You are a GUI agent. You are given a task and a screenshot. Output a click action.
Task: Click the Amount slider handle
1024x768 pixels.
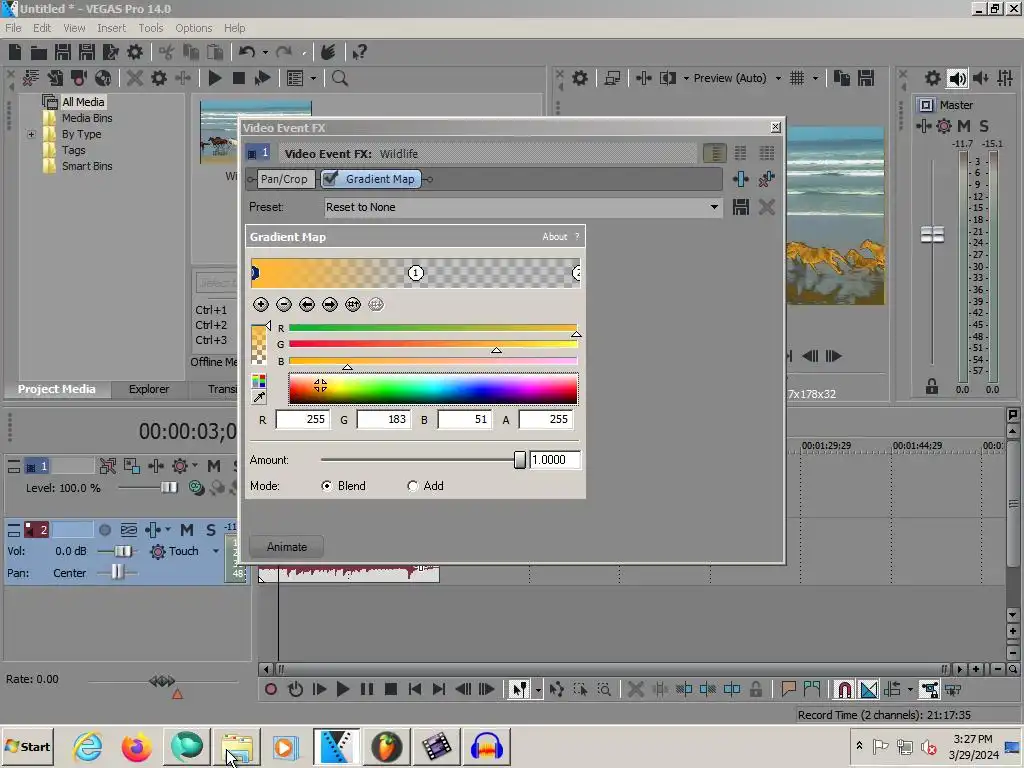pyautogui.click(x=520, y=460)
